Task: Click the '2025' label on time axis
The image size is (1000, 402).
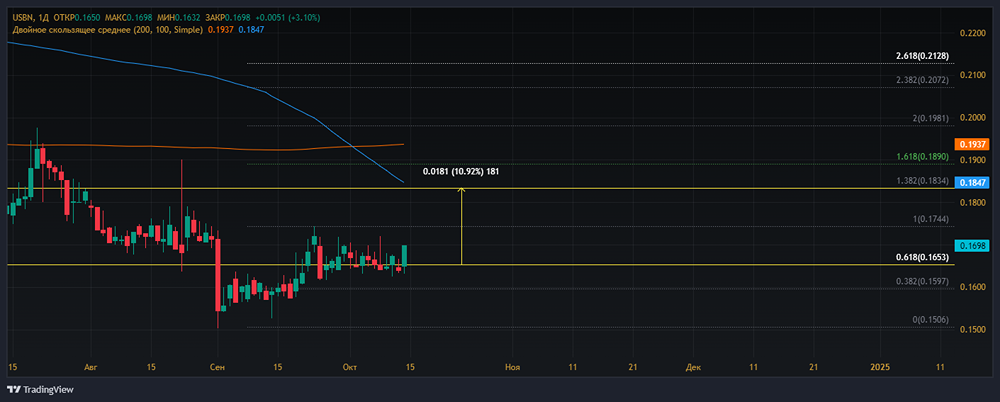Action: click(880, 367)
